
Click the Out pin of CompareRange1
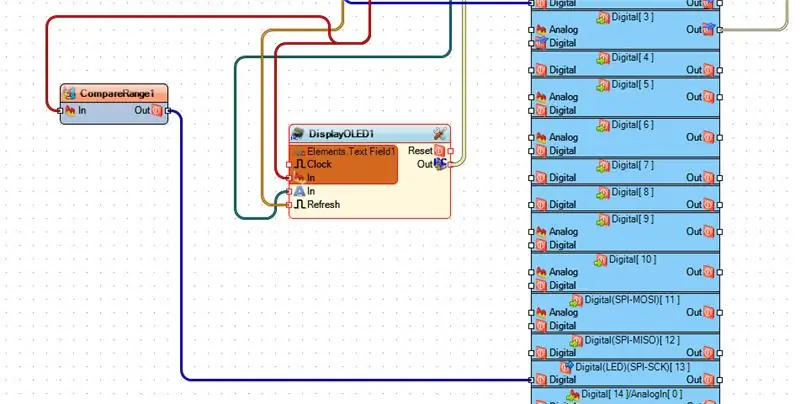coord(168,110)
